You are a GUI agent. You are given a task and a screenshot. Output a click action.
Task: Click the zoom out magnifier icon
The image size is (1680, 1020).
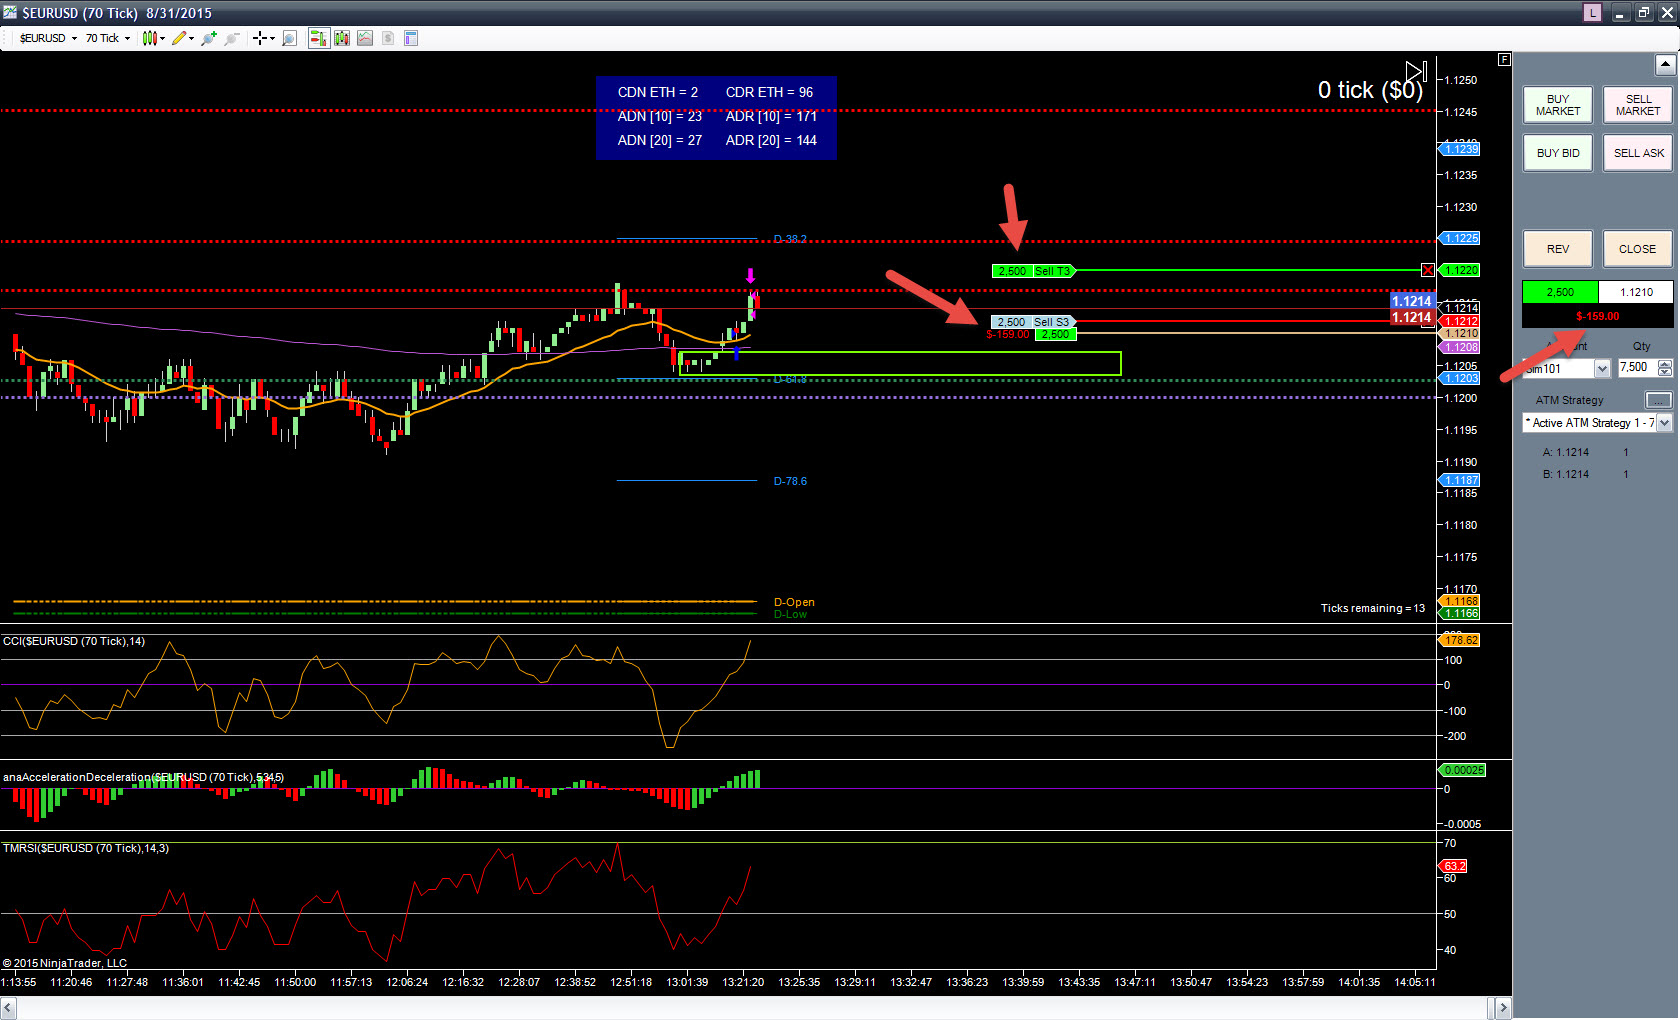click(232, 38)
